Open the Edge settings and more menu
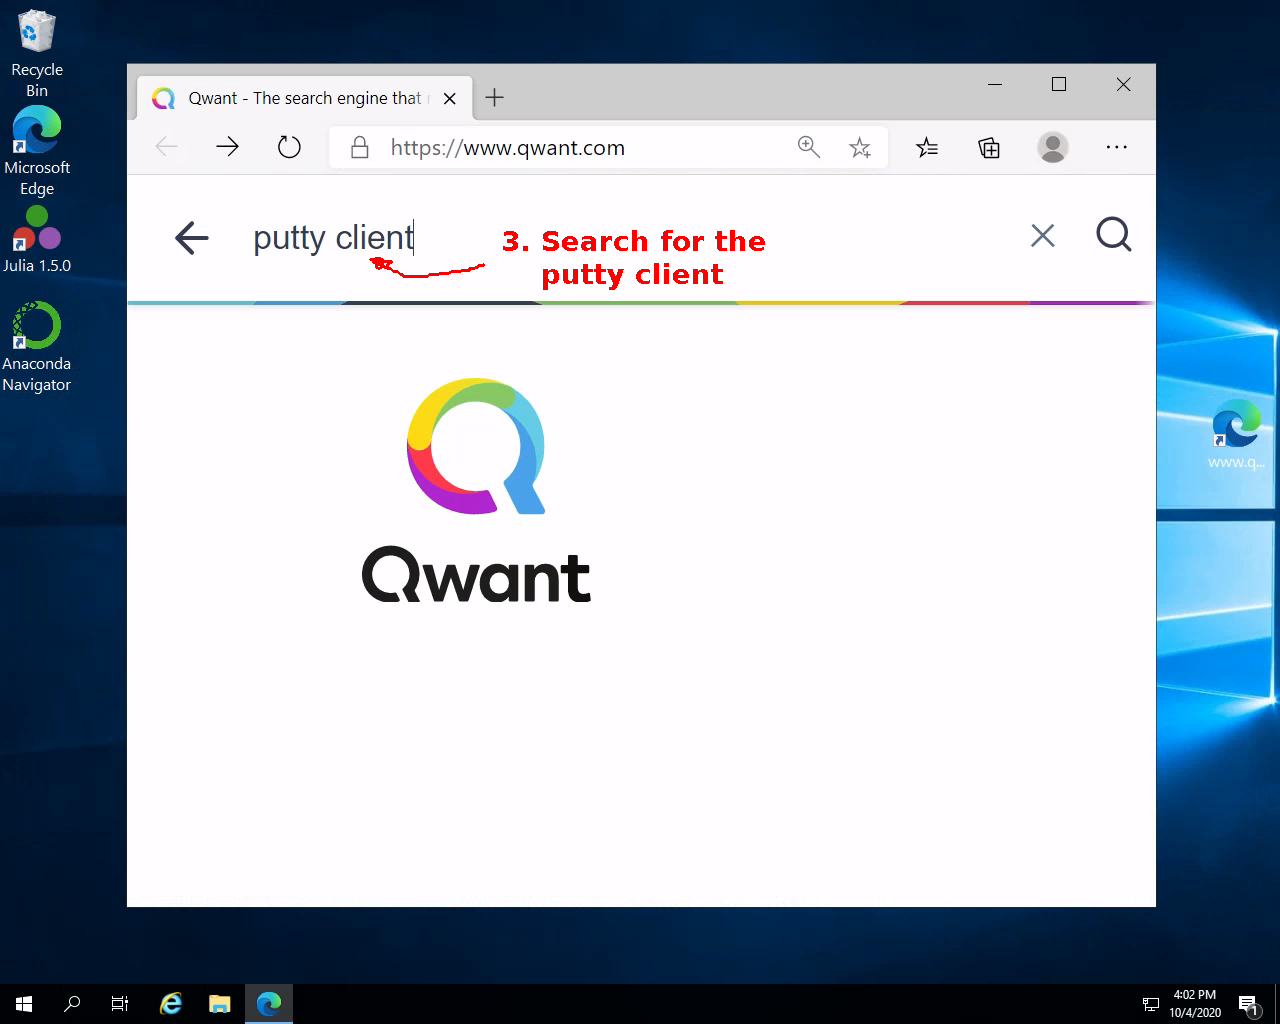Screen dimensions: 1280x1024 pos(1116,148)
